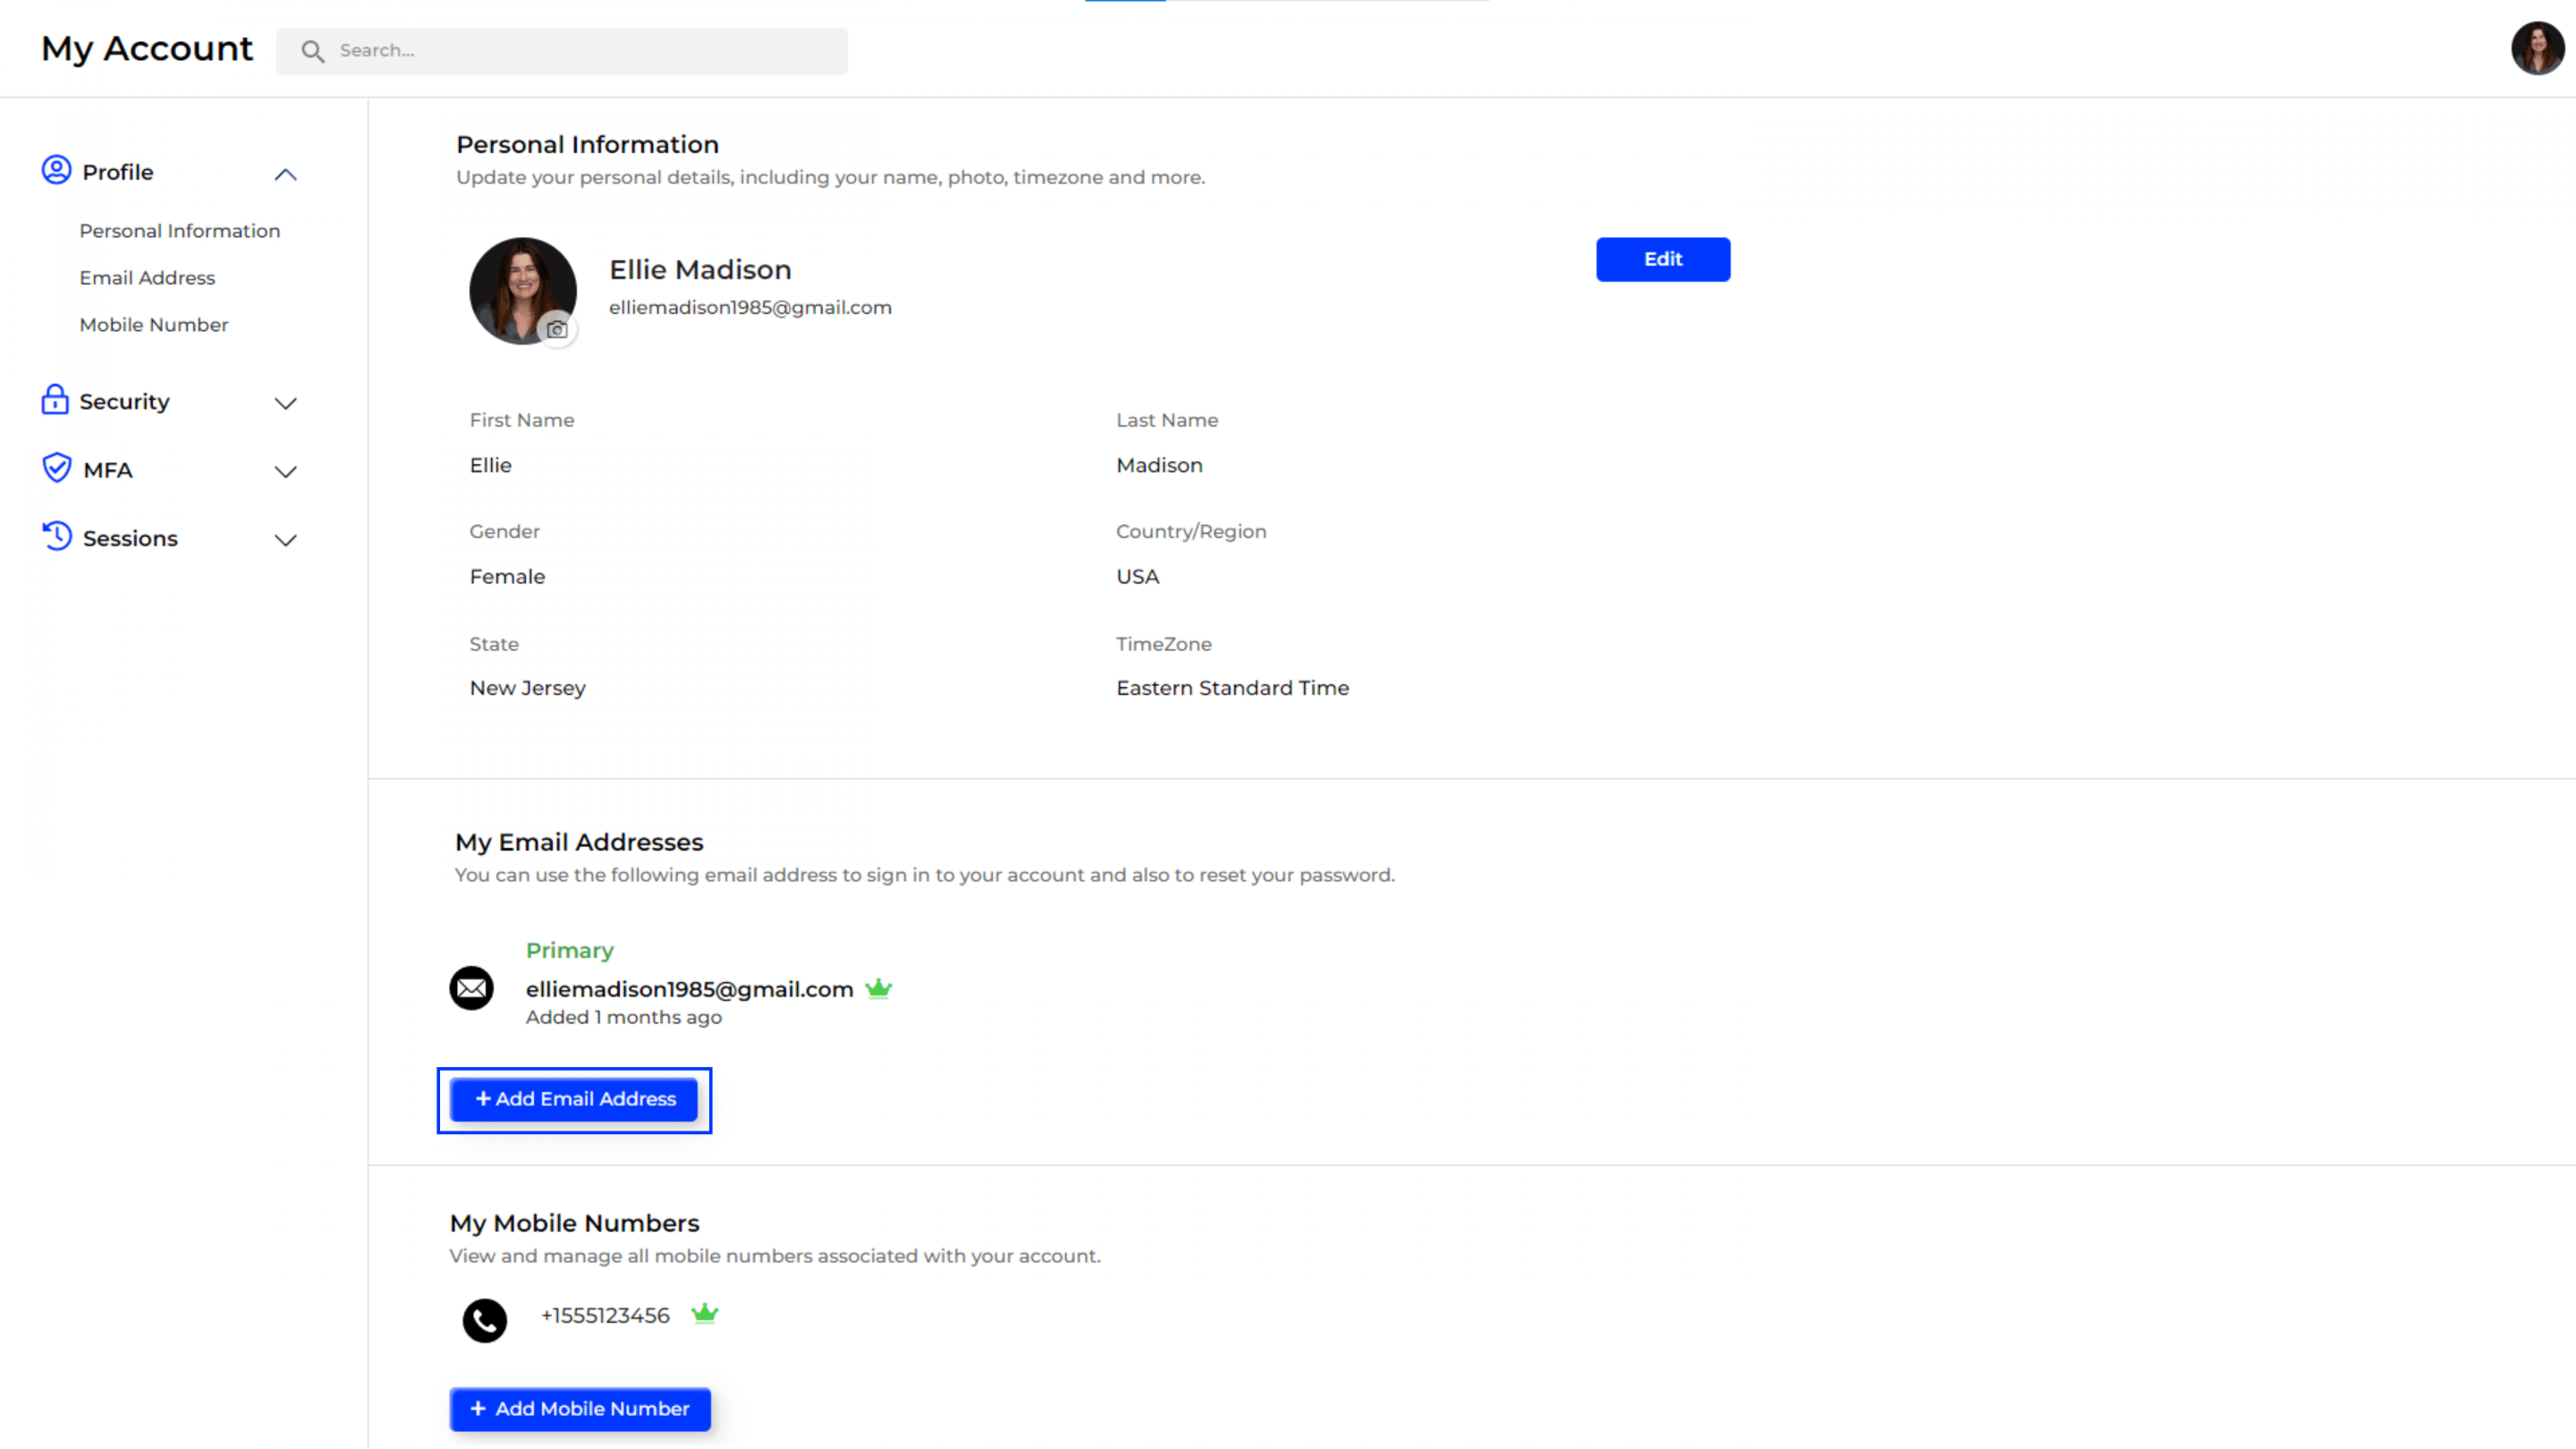This screenshot has width=2576, height=1449.
Task: Select the Sessions menu label
Action: point(130,538)
